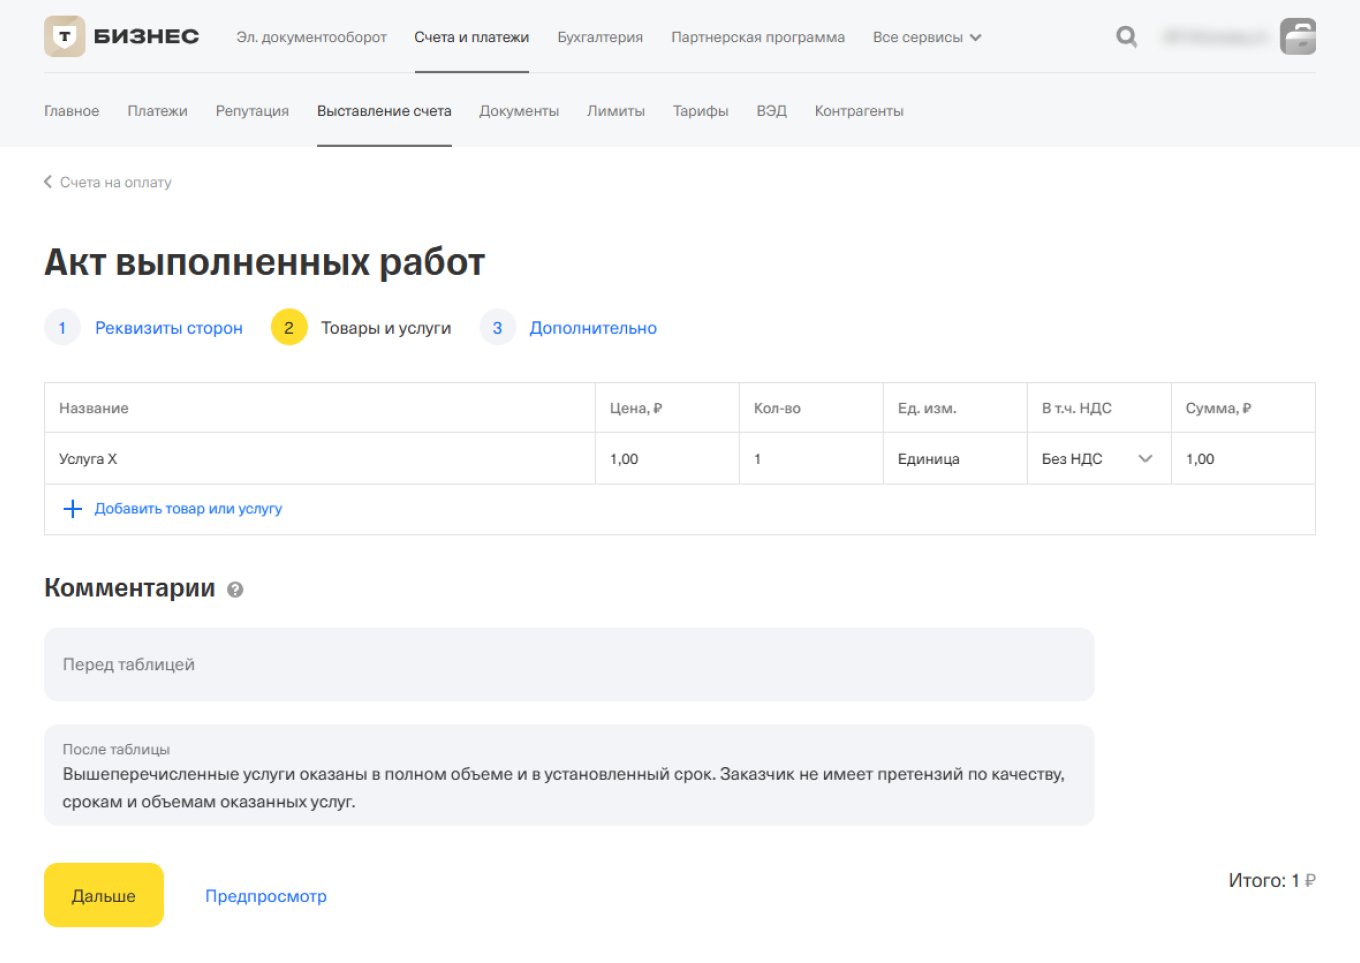
Task: Open the Комментарии help question mark
Action: 235,590
